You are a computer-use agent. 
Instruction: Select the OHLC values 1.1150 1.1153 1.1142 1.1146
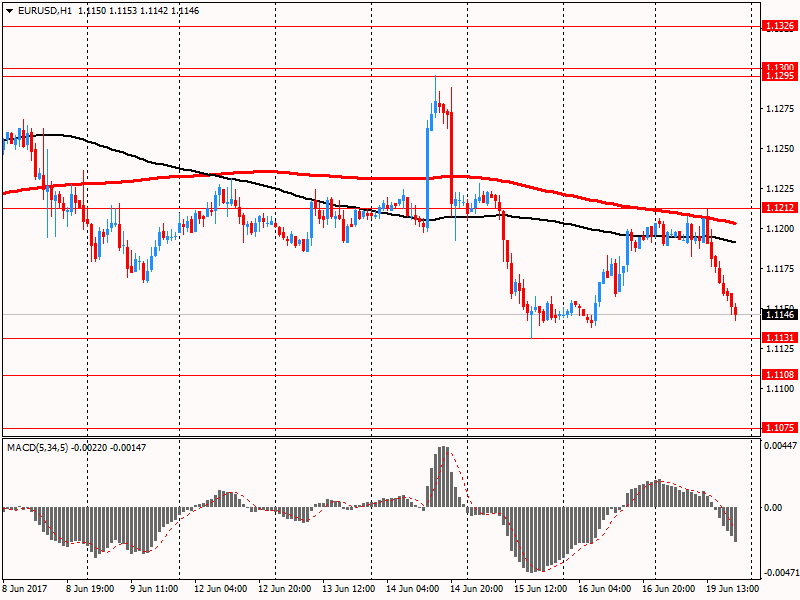tap(139, 11)
